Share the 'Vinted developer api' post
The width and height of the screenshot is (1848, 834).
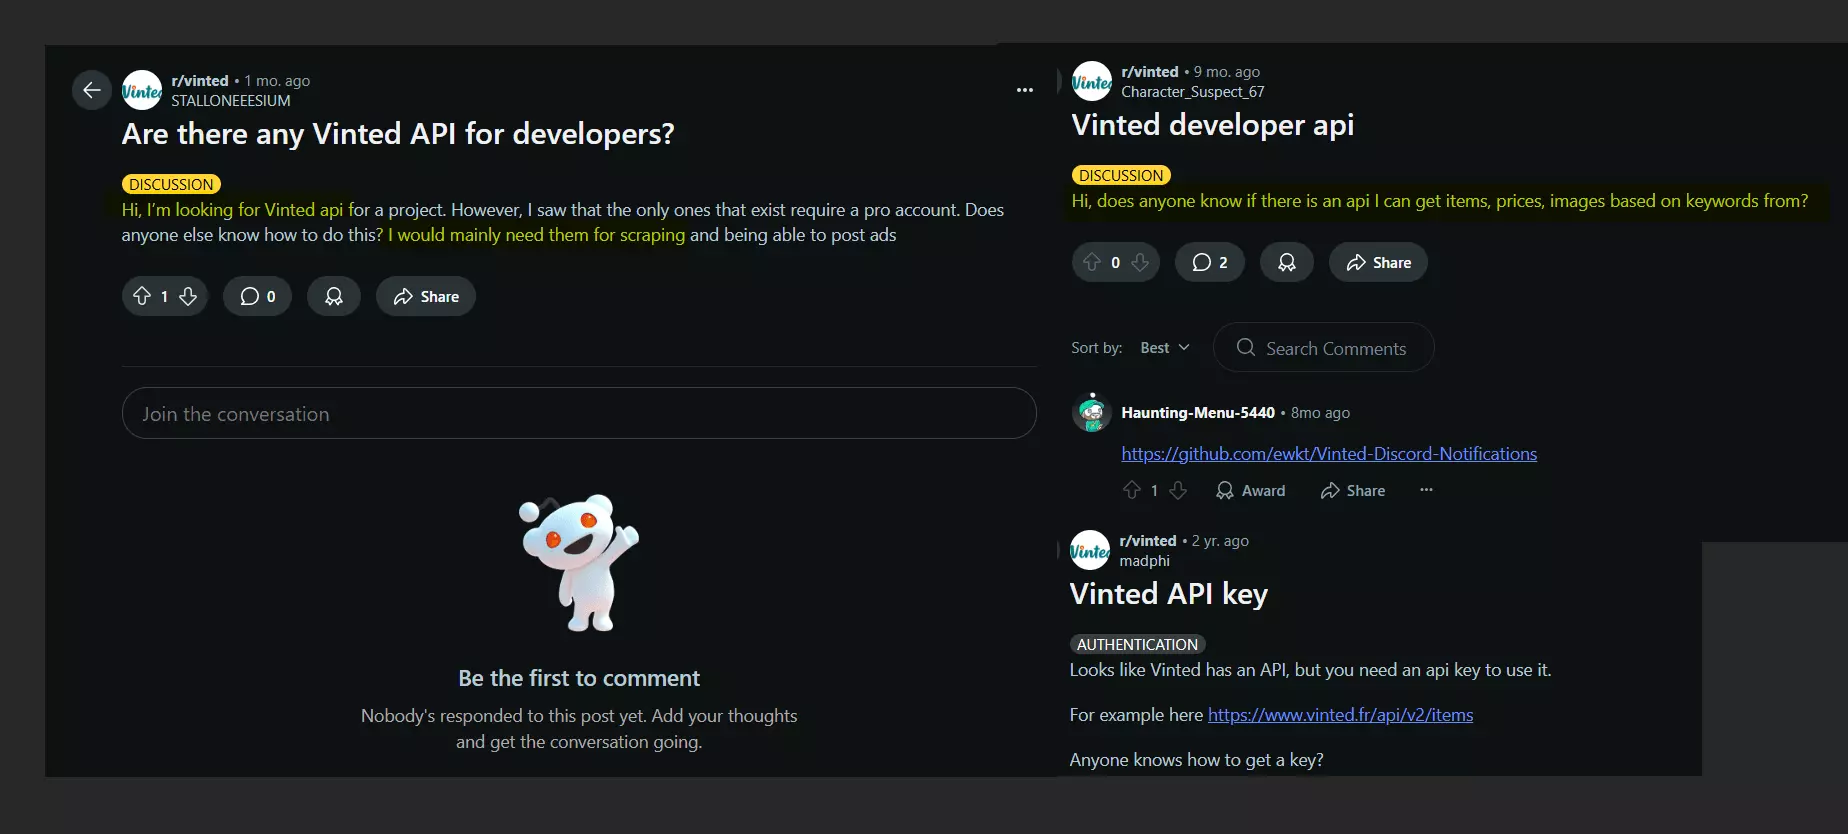click(1378, 262)
